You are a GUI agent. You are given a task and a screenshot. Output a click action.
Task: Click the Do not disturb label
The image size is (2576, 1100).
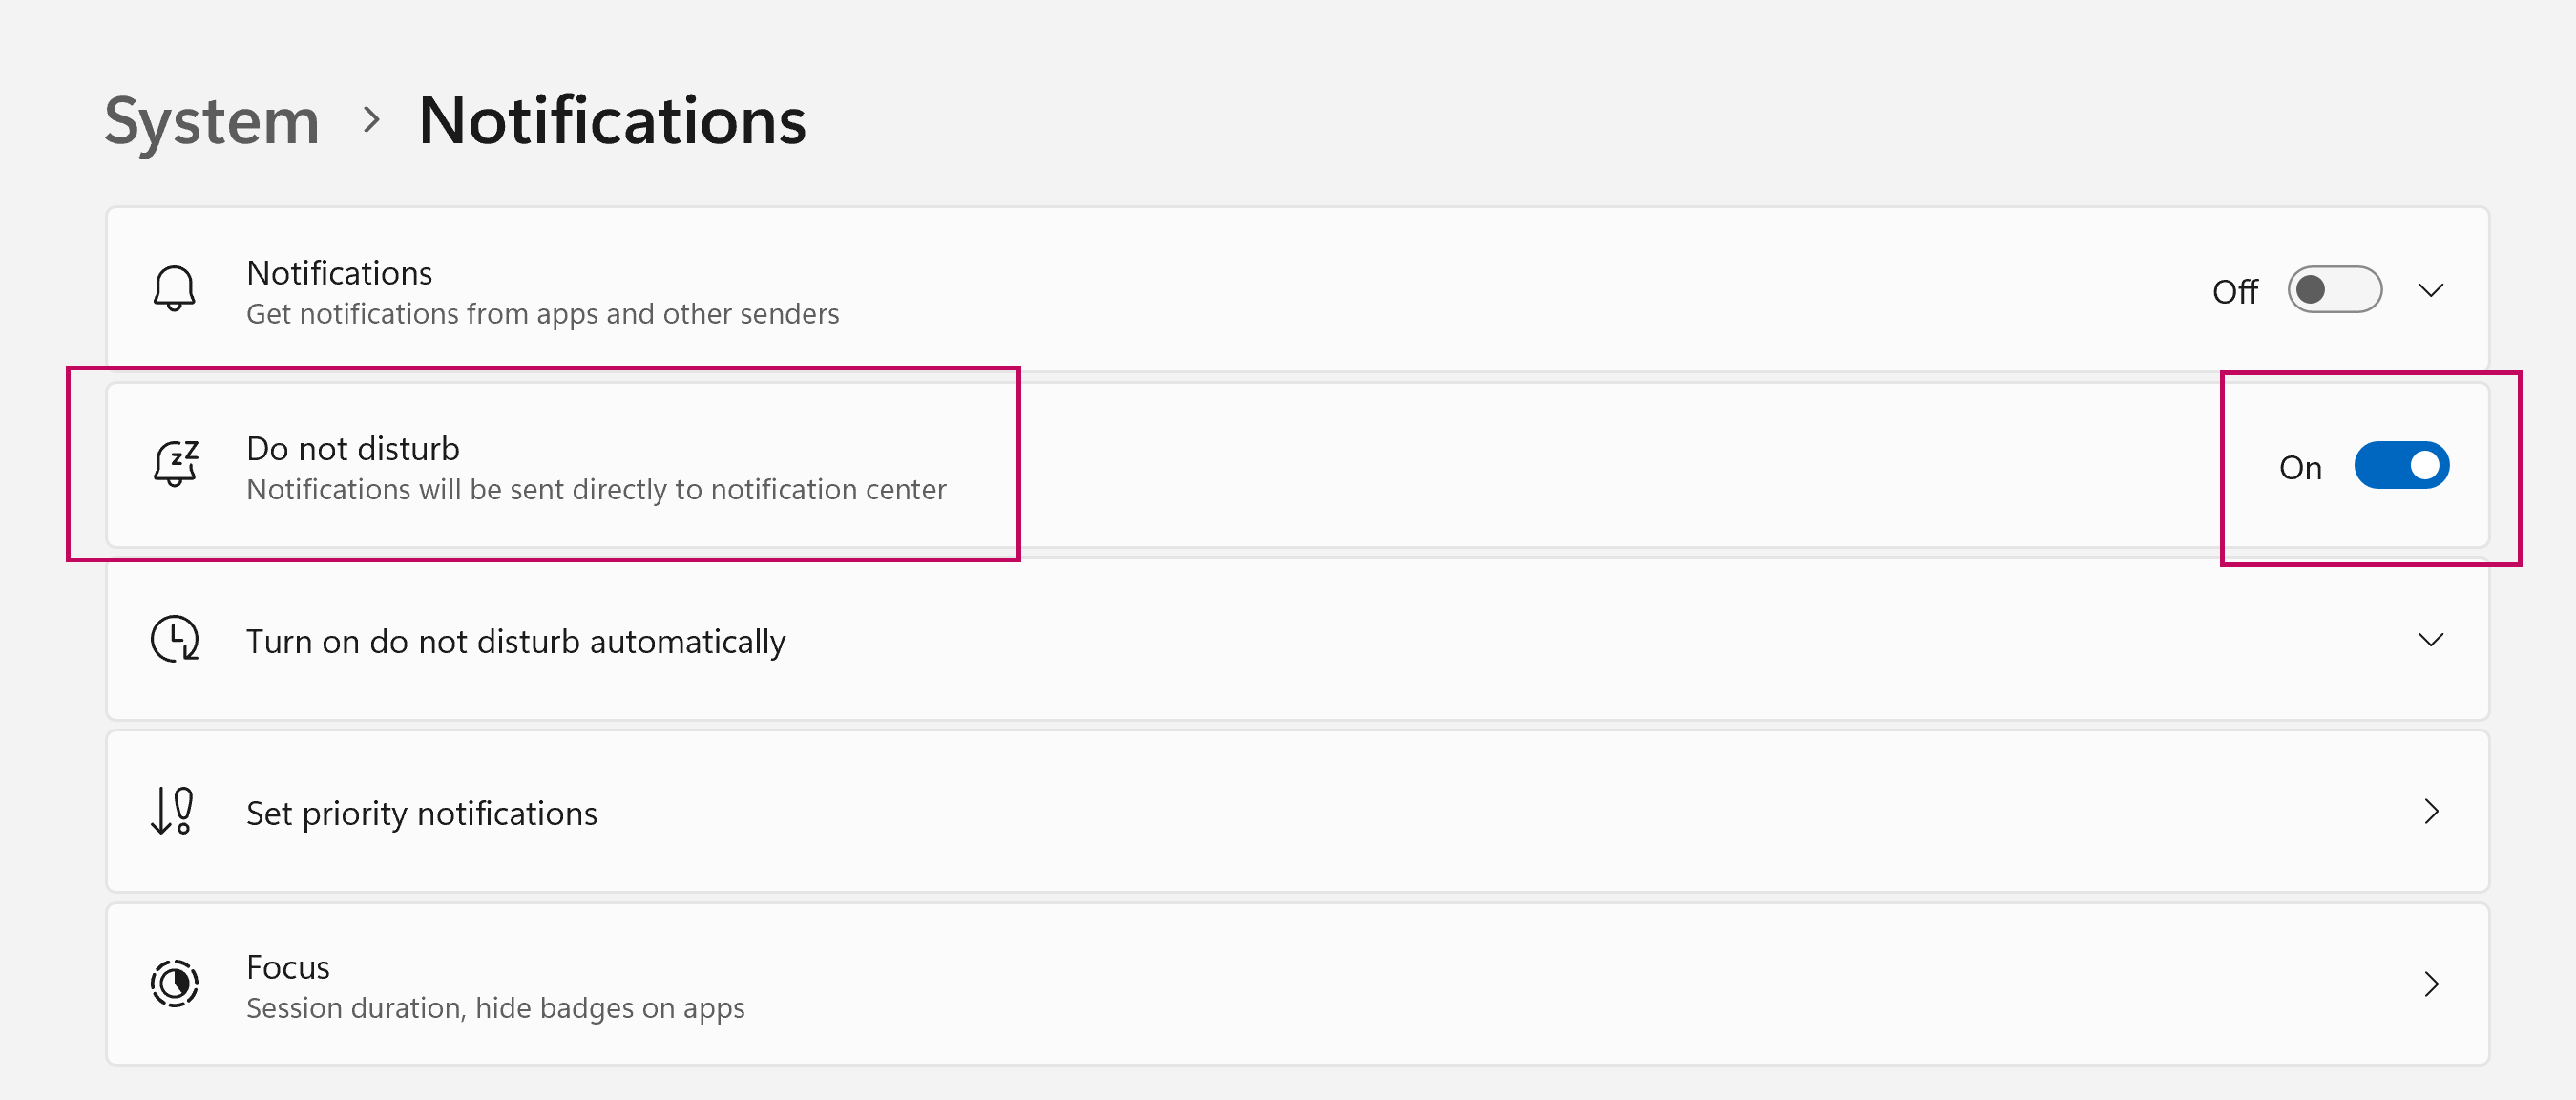click(353, 449)
